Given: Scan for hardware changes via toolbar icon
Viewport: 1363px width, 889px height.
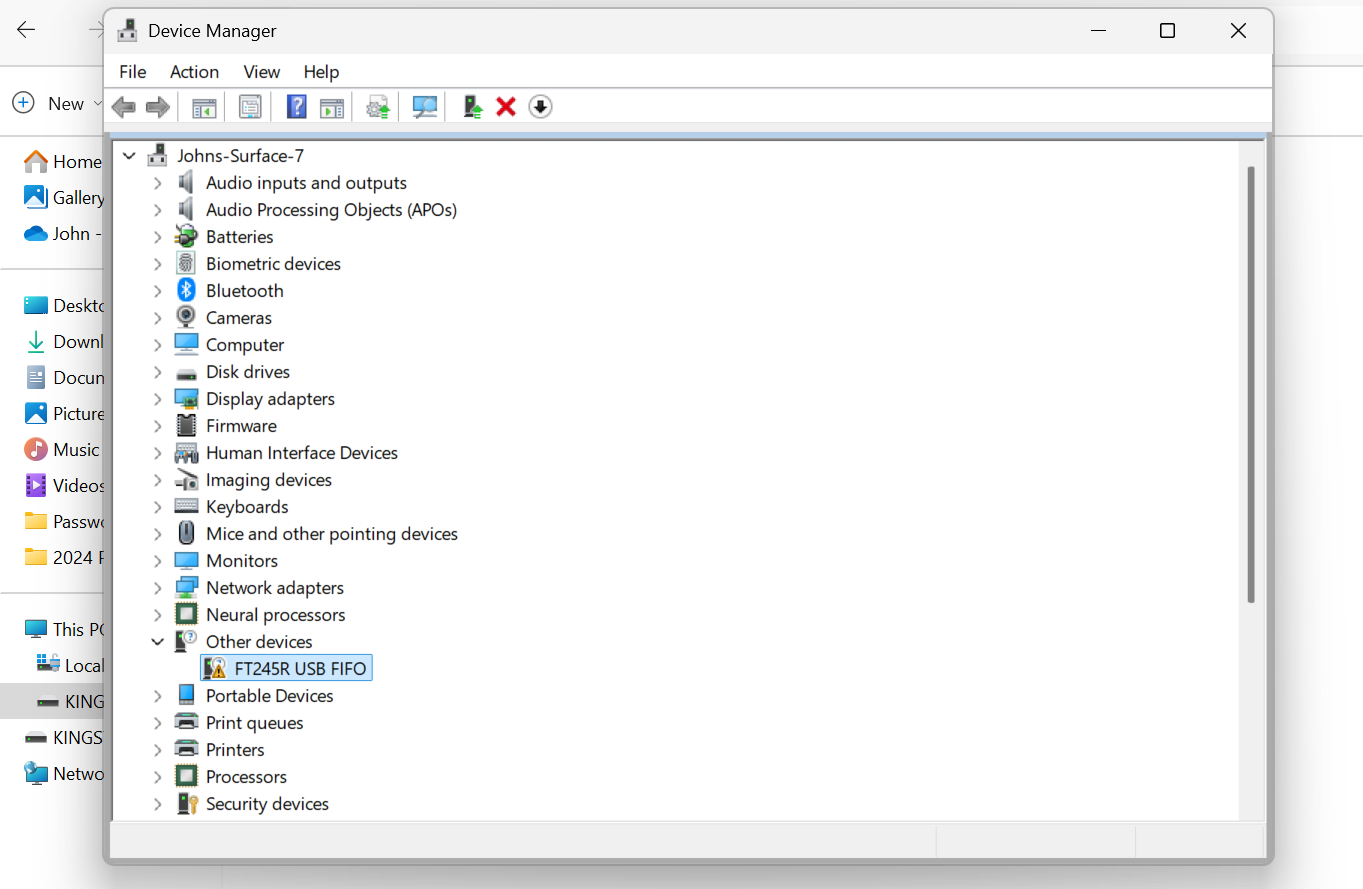Looking at the screenshot, I should [425, 107].
